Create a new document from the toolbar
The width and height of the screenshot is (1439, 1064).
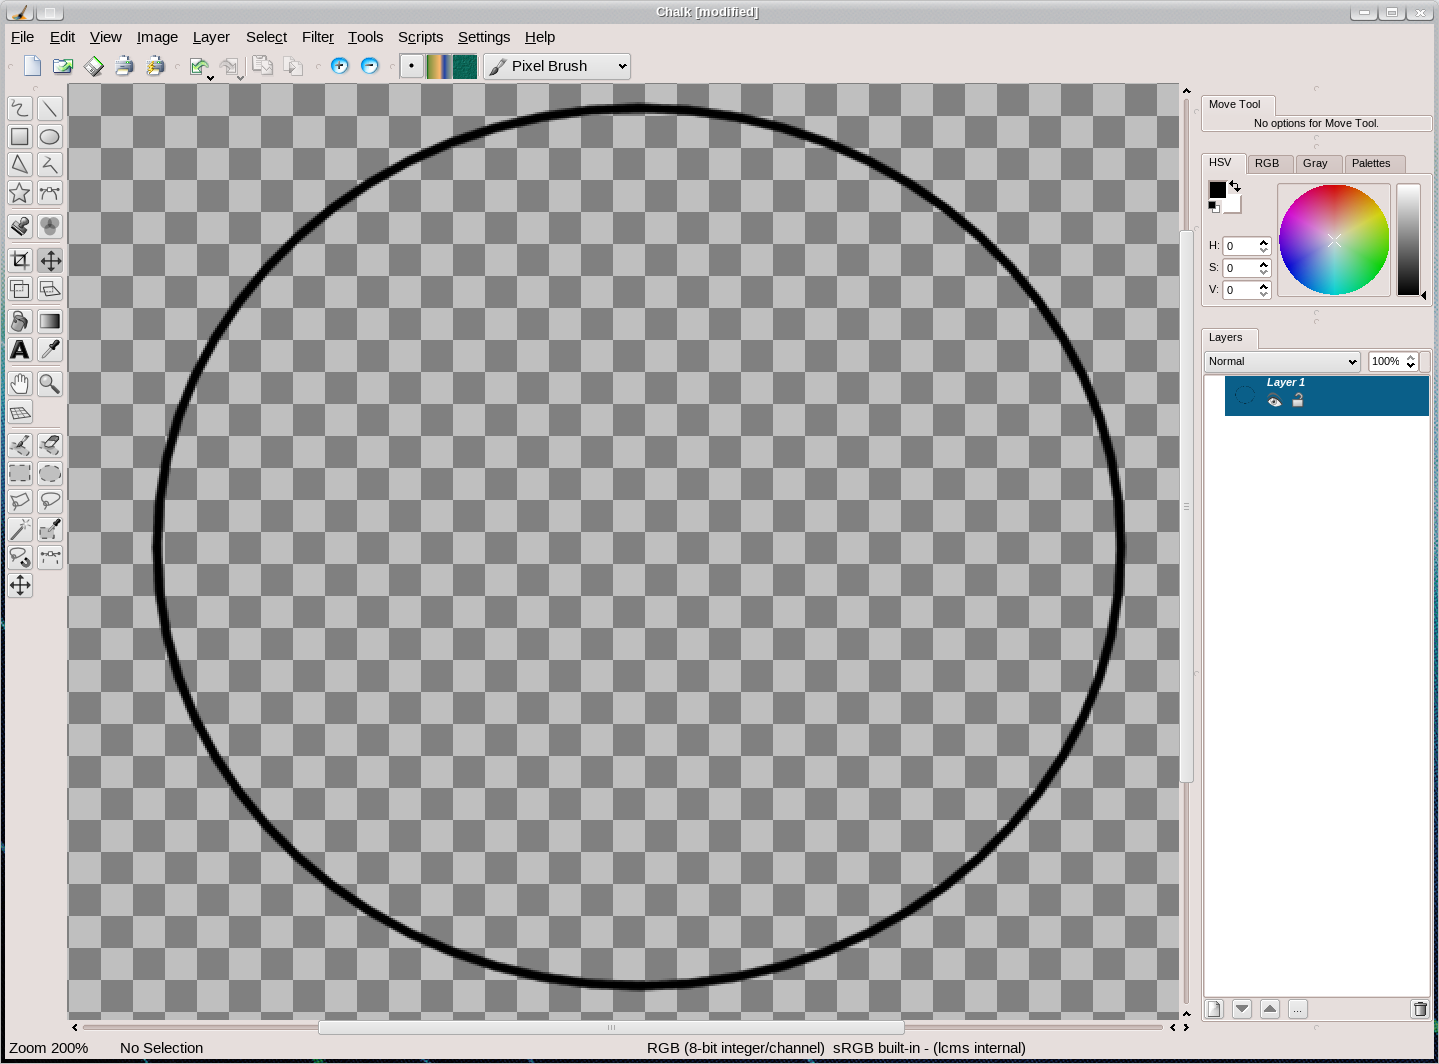click(33, 66)
